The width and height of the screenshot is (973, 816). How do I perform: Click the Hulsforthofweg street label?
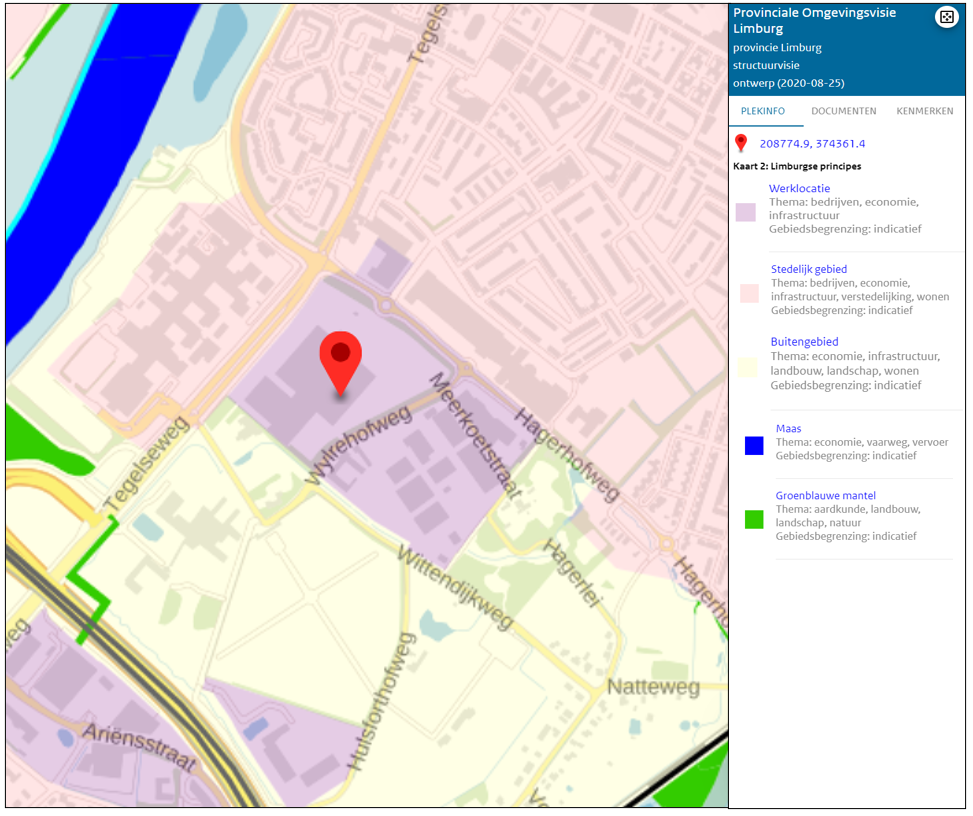pos(381,702)
